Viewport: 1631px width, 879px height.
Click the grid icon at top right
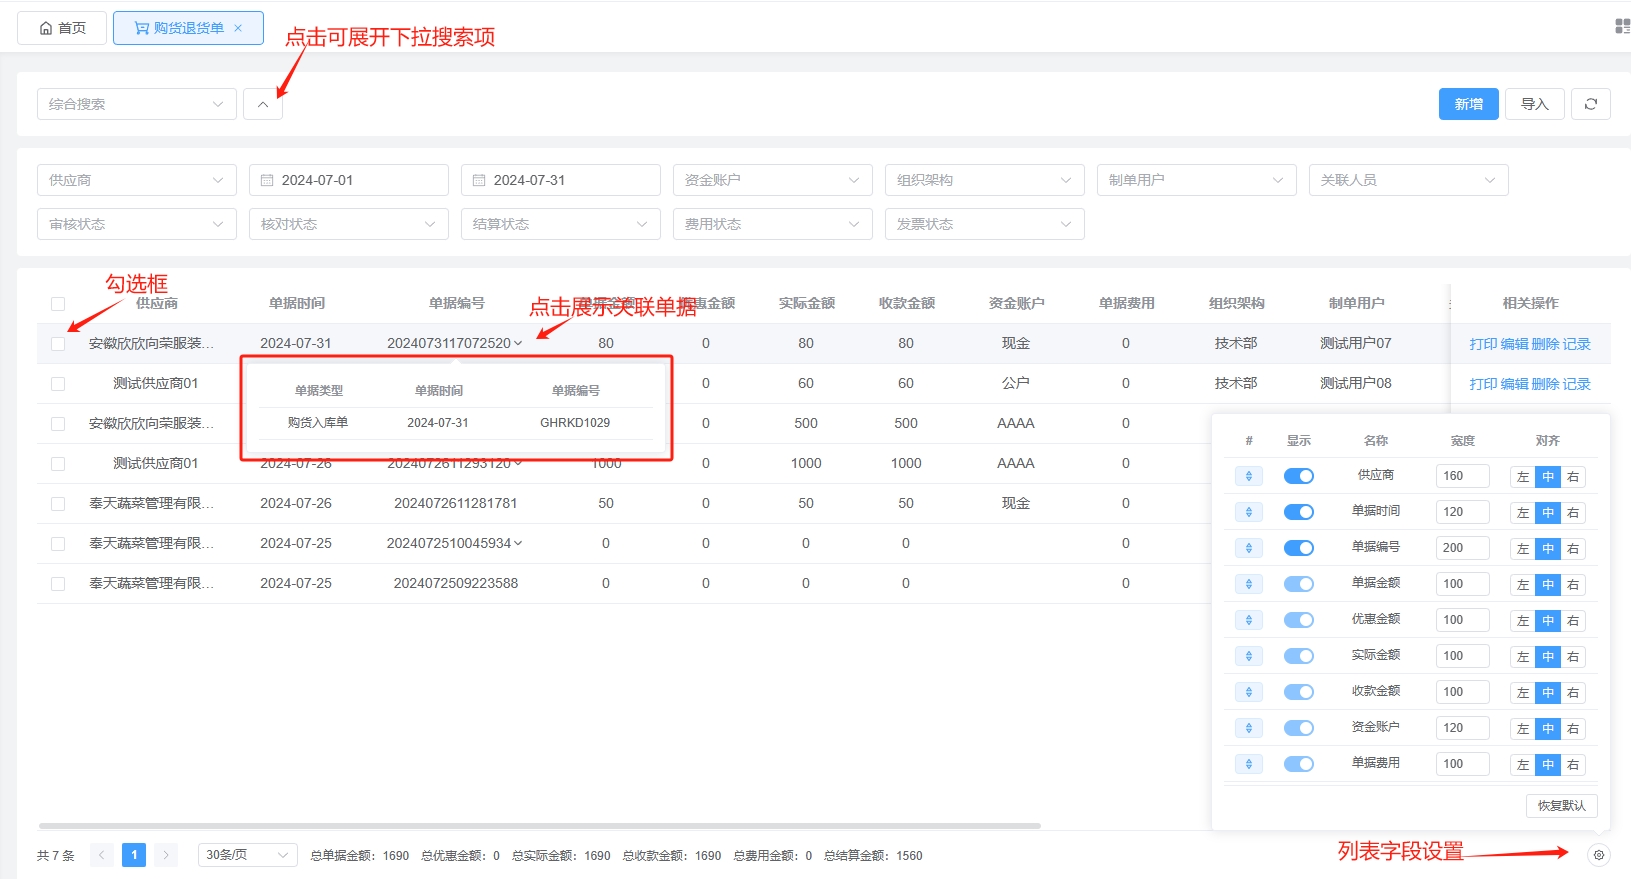(1622, 26)
